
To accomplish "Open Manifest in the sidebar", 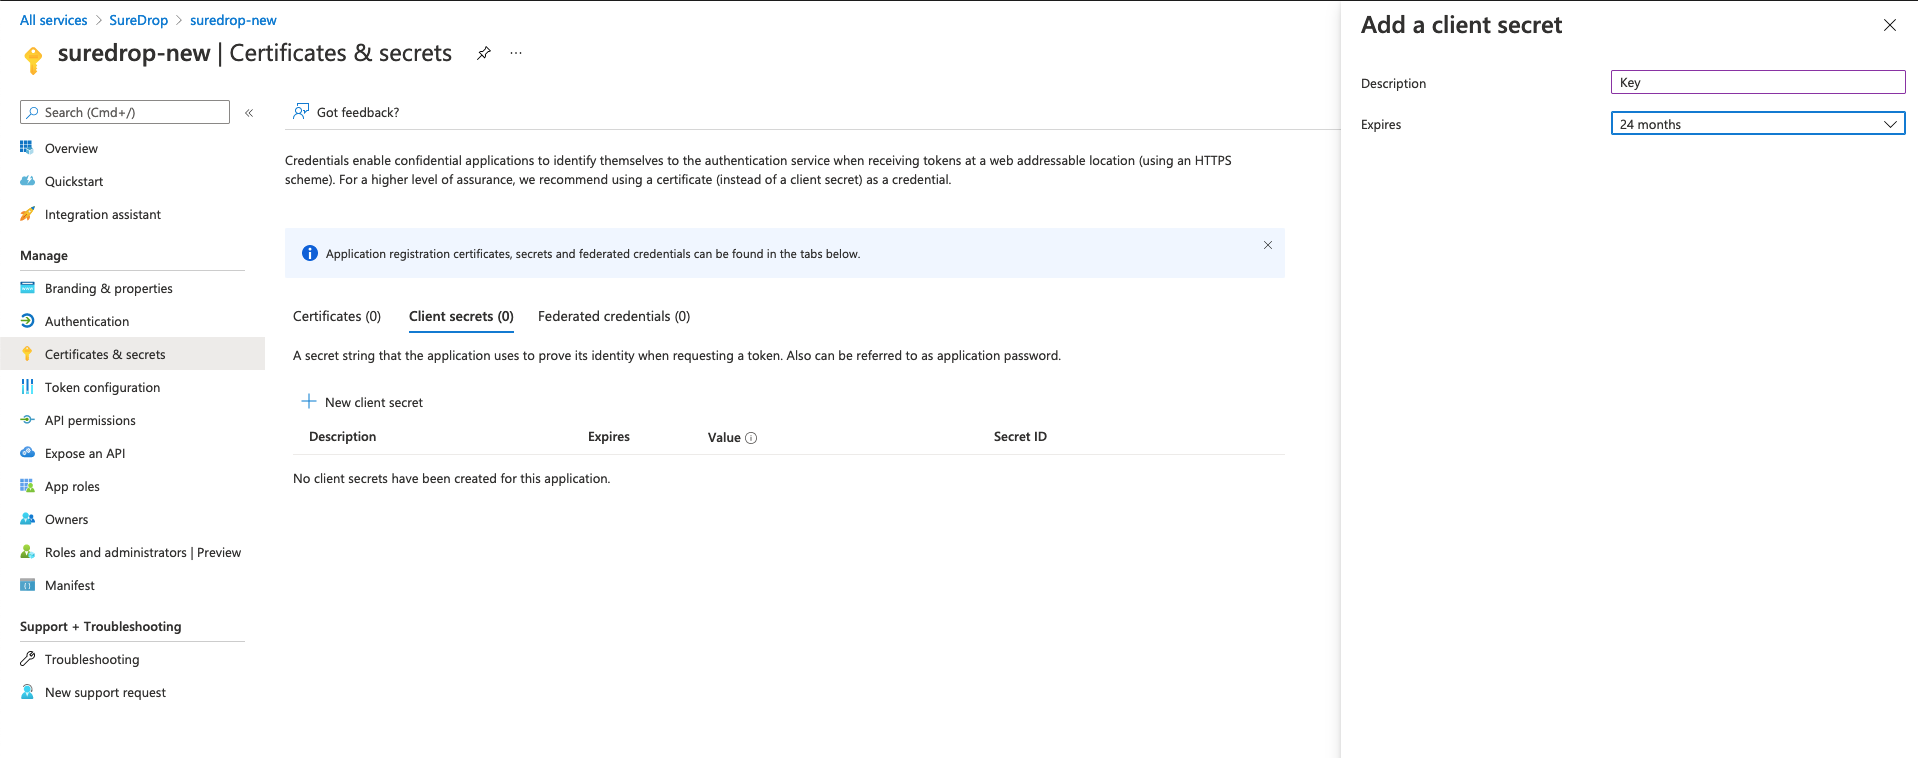I will pos(70,585).
